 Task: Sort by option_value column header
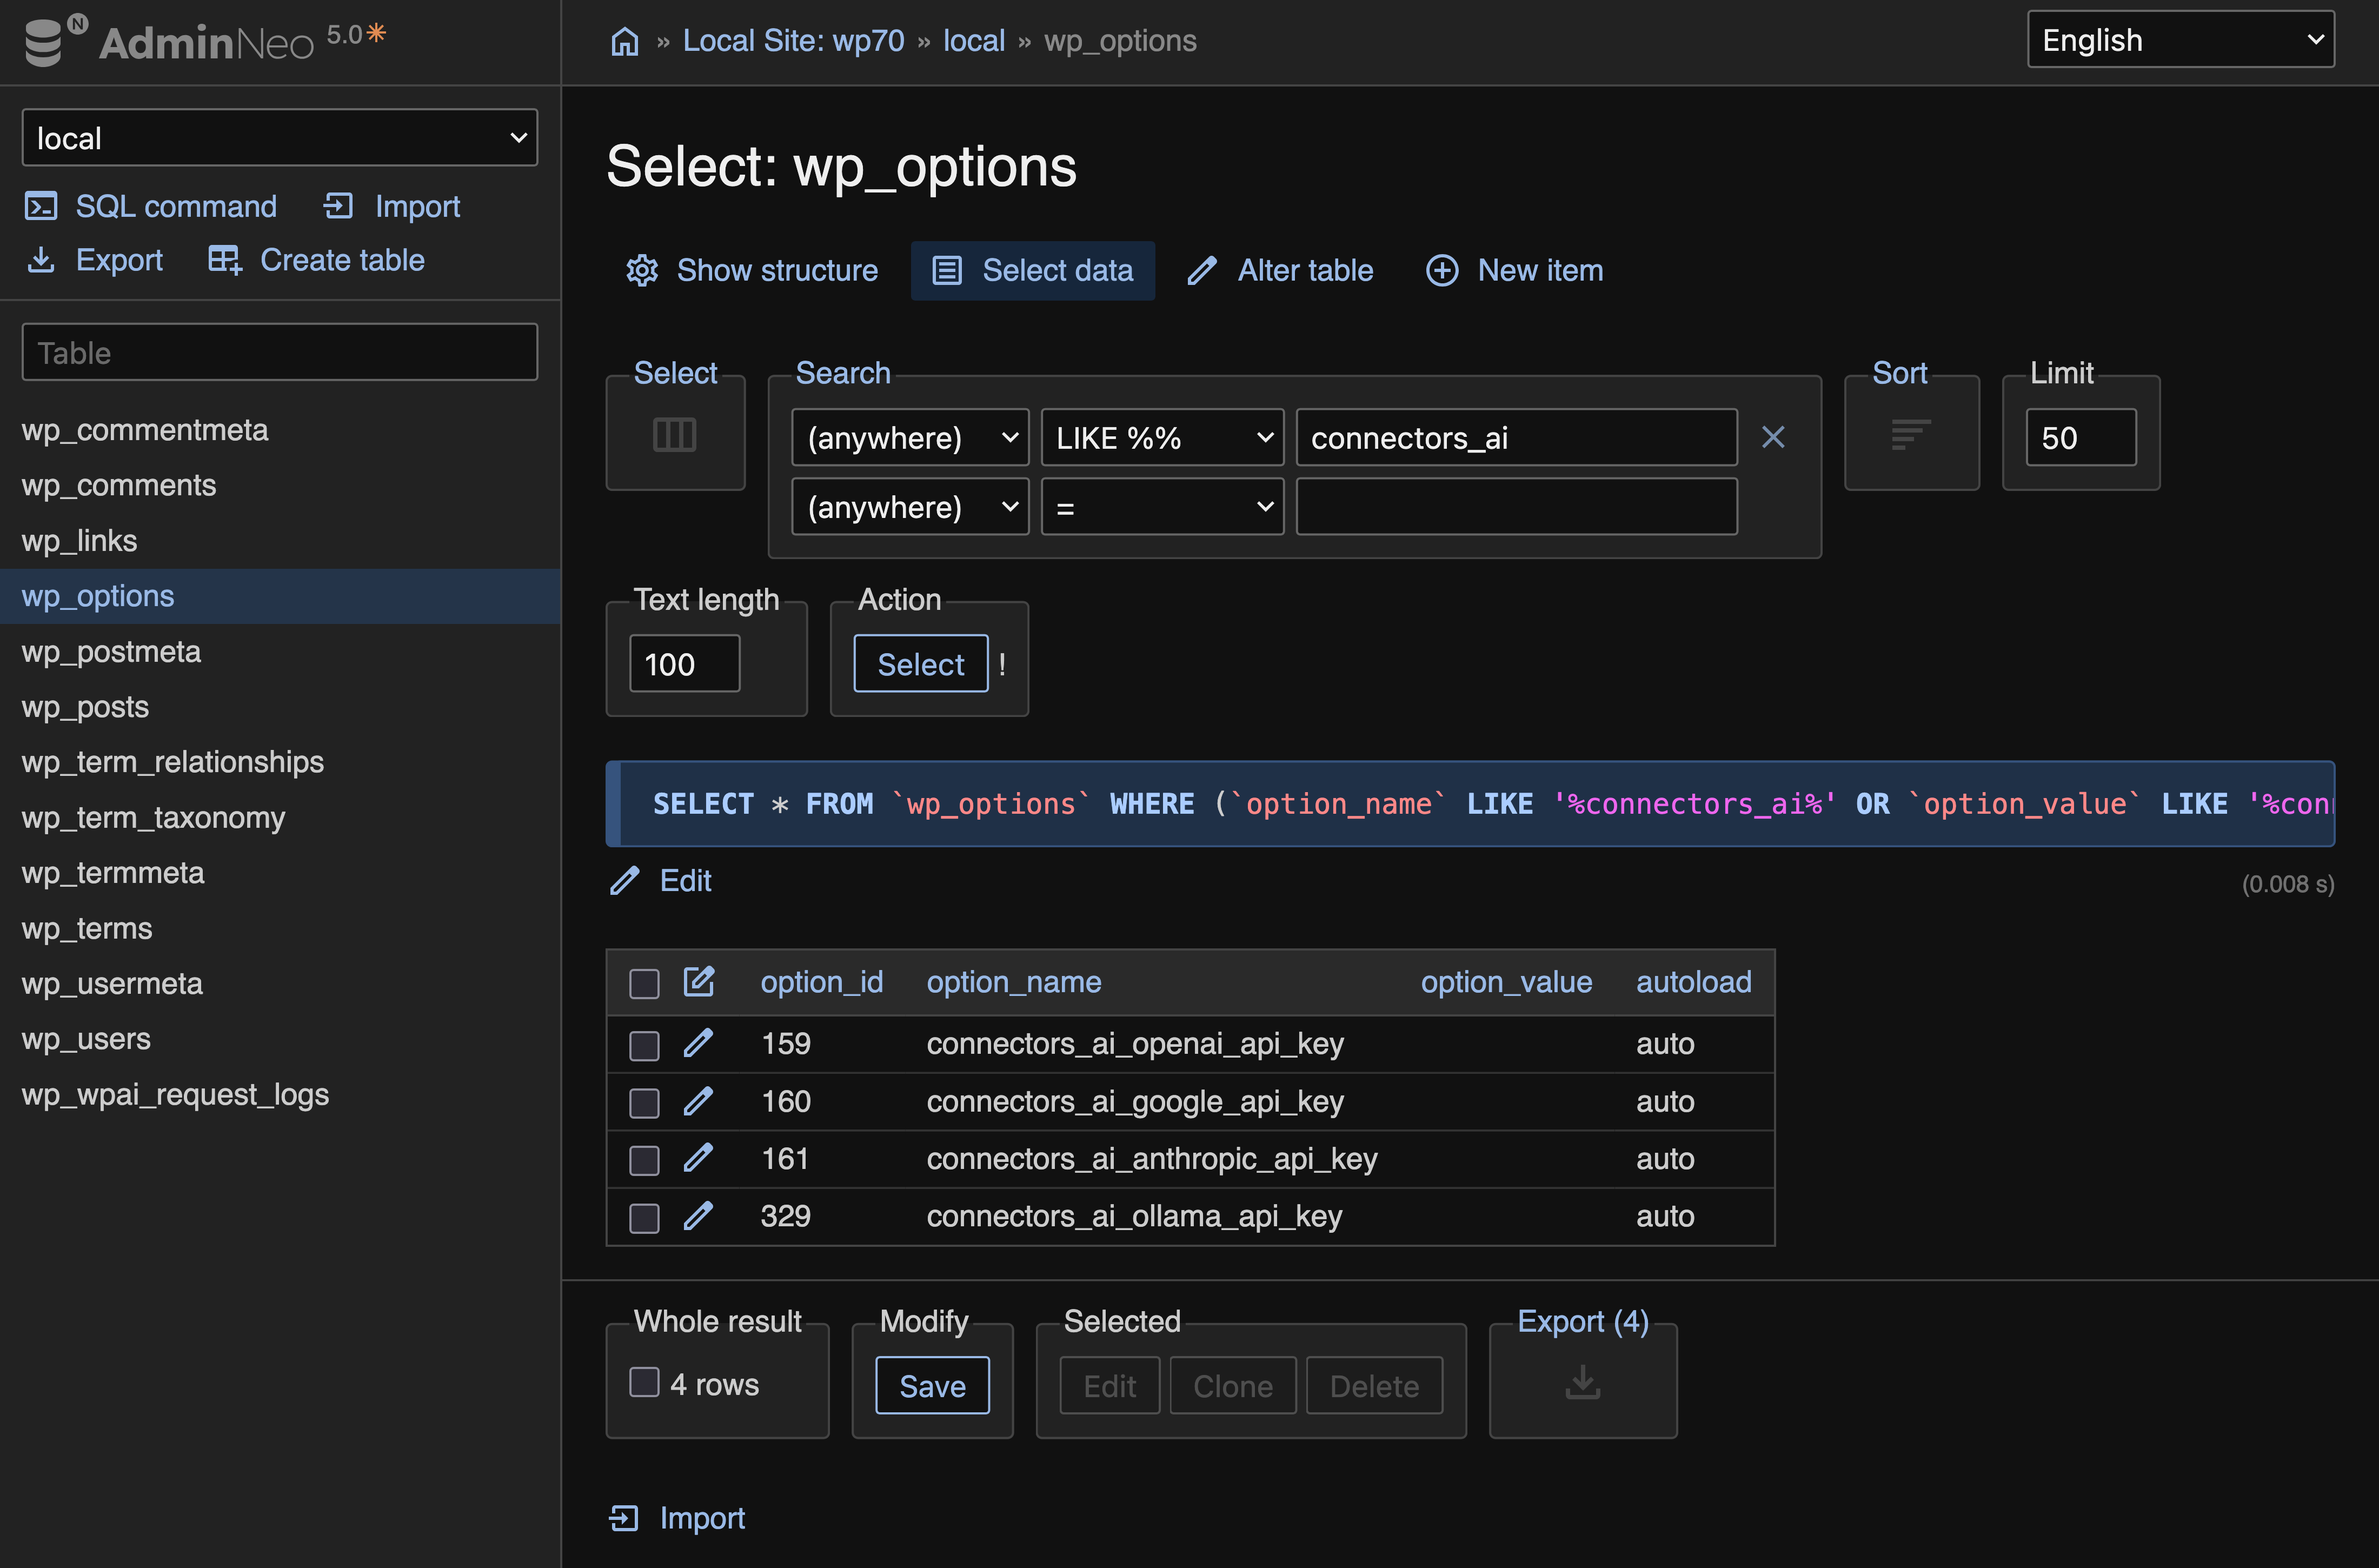click(x=1506, y=982)
